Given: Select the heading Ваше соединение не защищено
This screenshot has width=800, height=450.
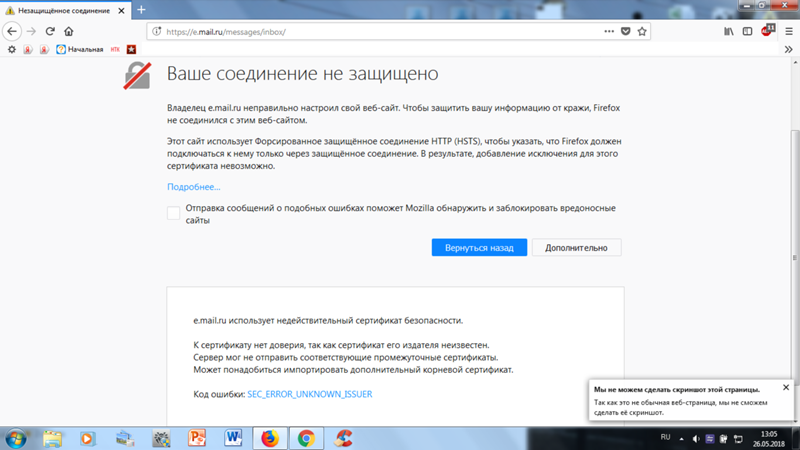Looking at the screenshot, I should point(303,73).
